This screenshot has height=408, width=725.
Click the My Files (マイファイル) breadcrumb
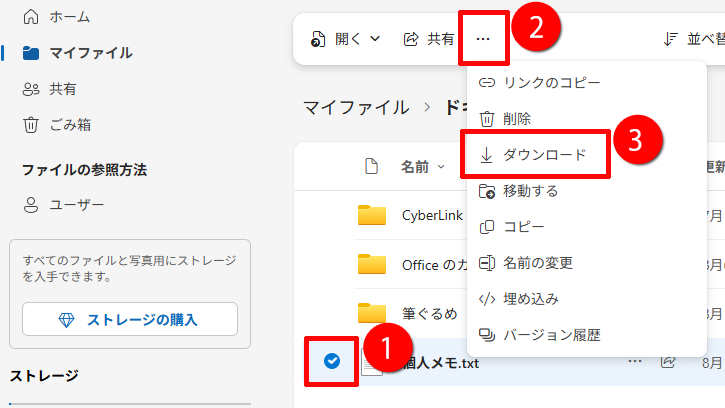pyautogui.click(x=356, y=108)
